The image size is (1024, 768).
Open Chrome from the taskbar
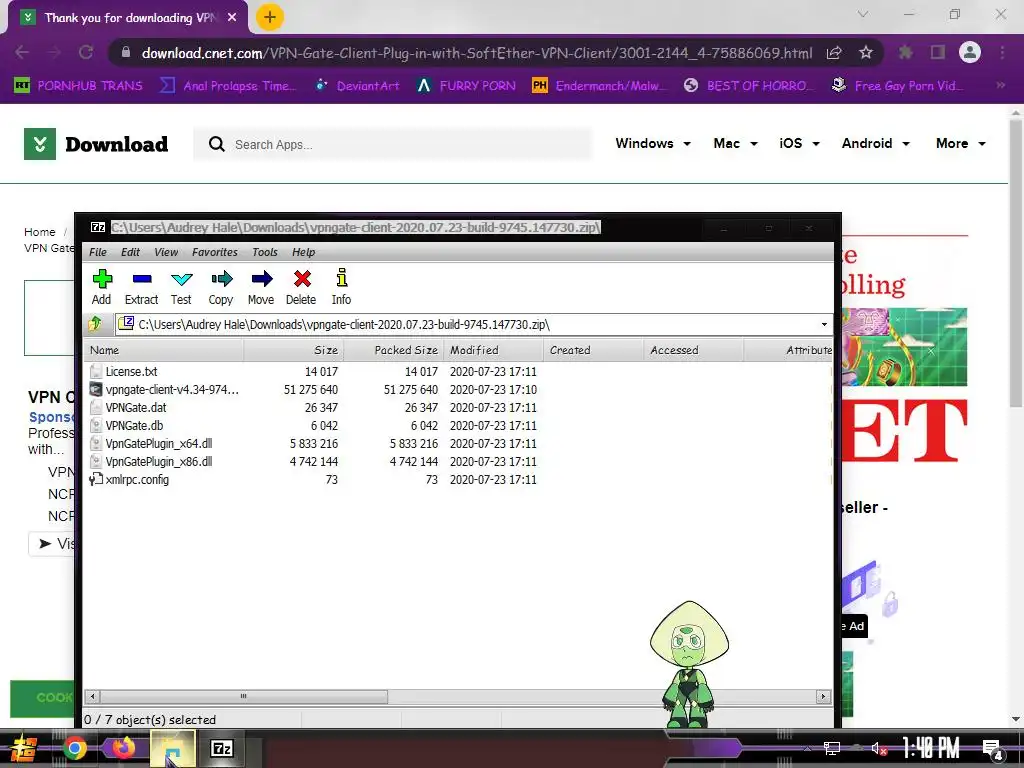click(x=75, y=748)
